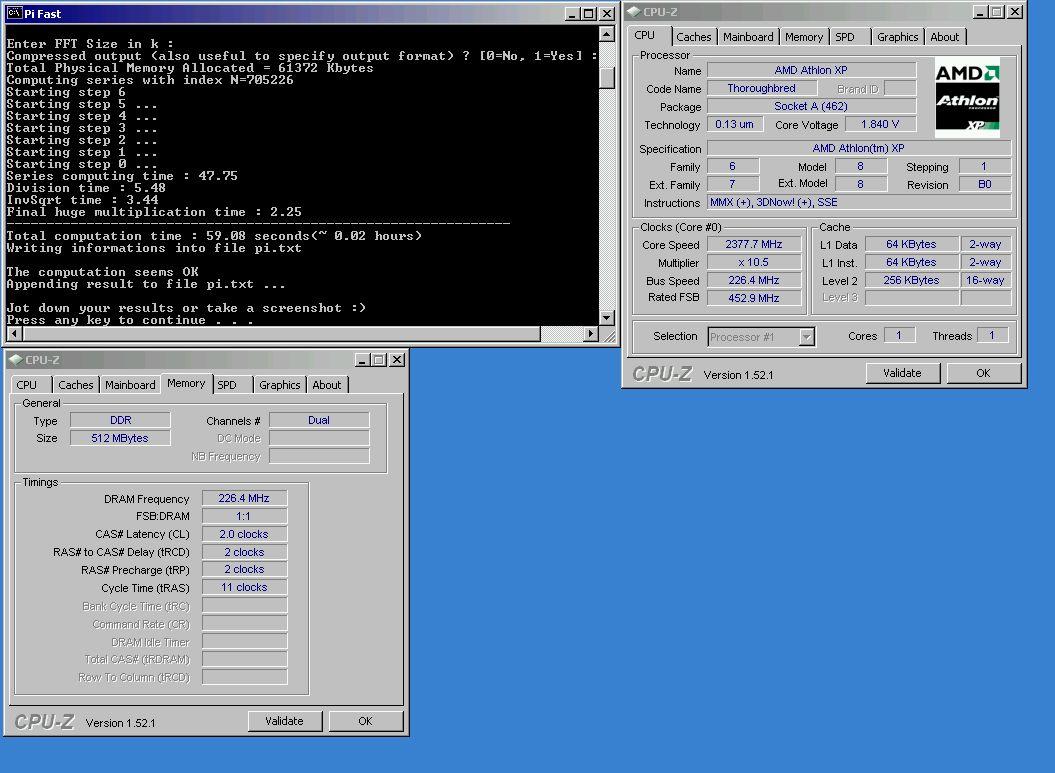Screen dimensions: 1055x773
Task: Close the Pi Fast window
Action: pyautogui.click(x=607, y=13)
